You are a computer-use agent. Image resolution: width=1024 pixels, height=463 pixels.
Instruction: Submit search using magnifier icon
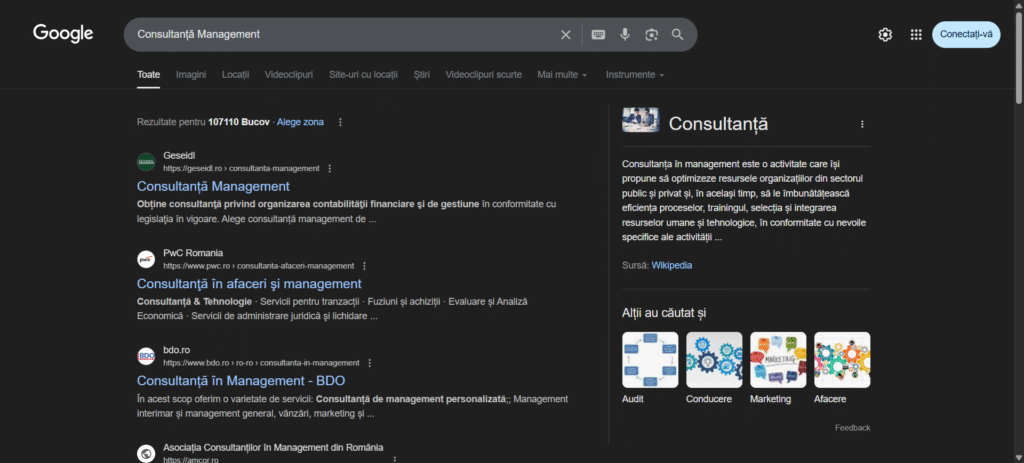pyautogui.click(x=678, y=35)
